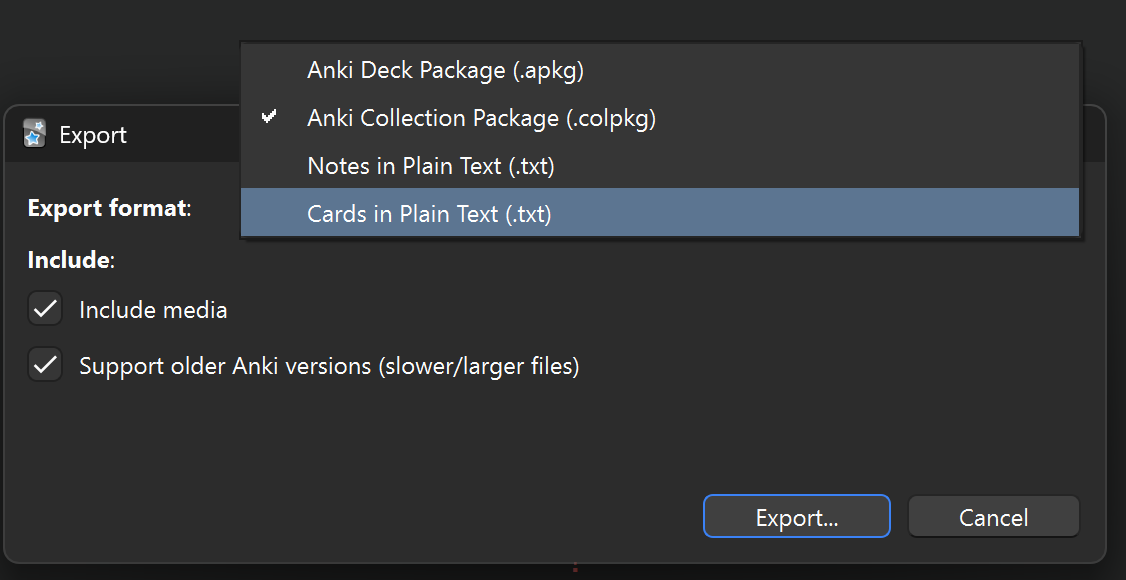Click the "Export" window title text
Image resolution: width=1126 pixels, height=580 pixels.
click(93, 135)
